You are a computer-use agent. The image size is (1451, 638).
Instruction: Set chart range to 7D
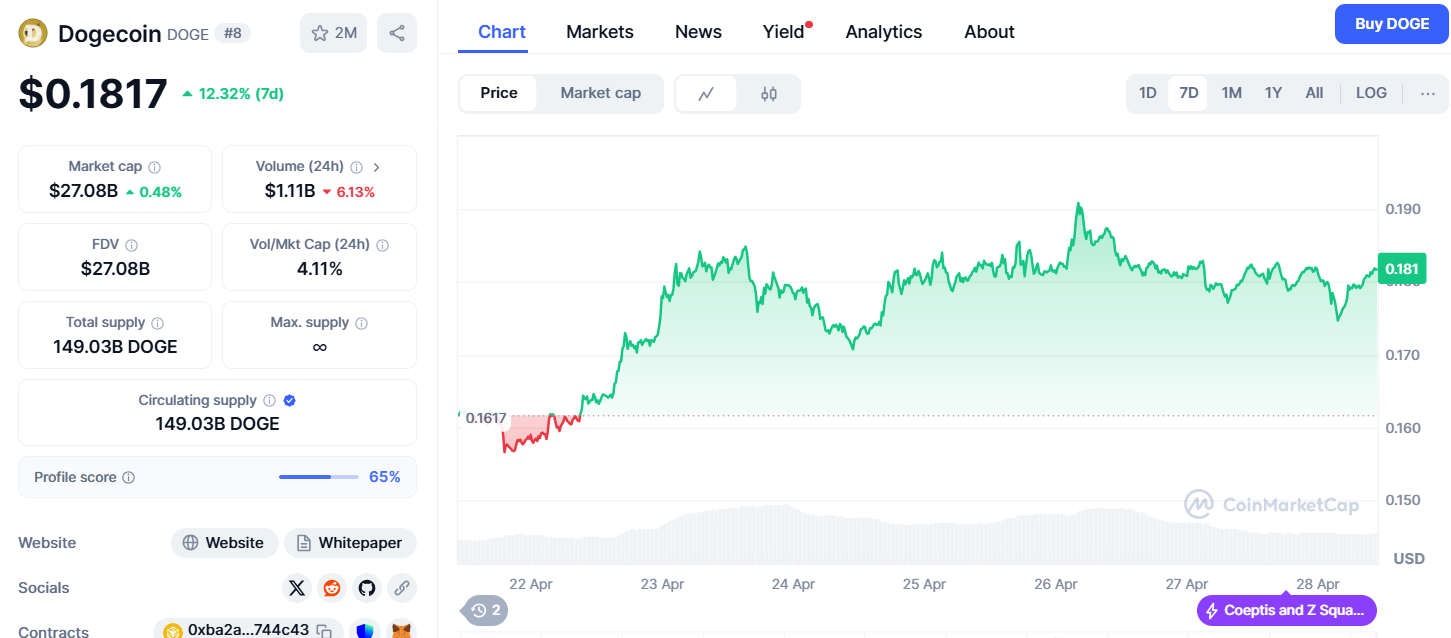(x=1189, y=93)
